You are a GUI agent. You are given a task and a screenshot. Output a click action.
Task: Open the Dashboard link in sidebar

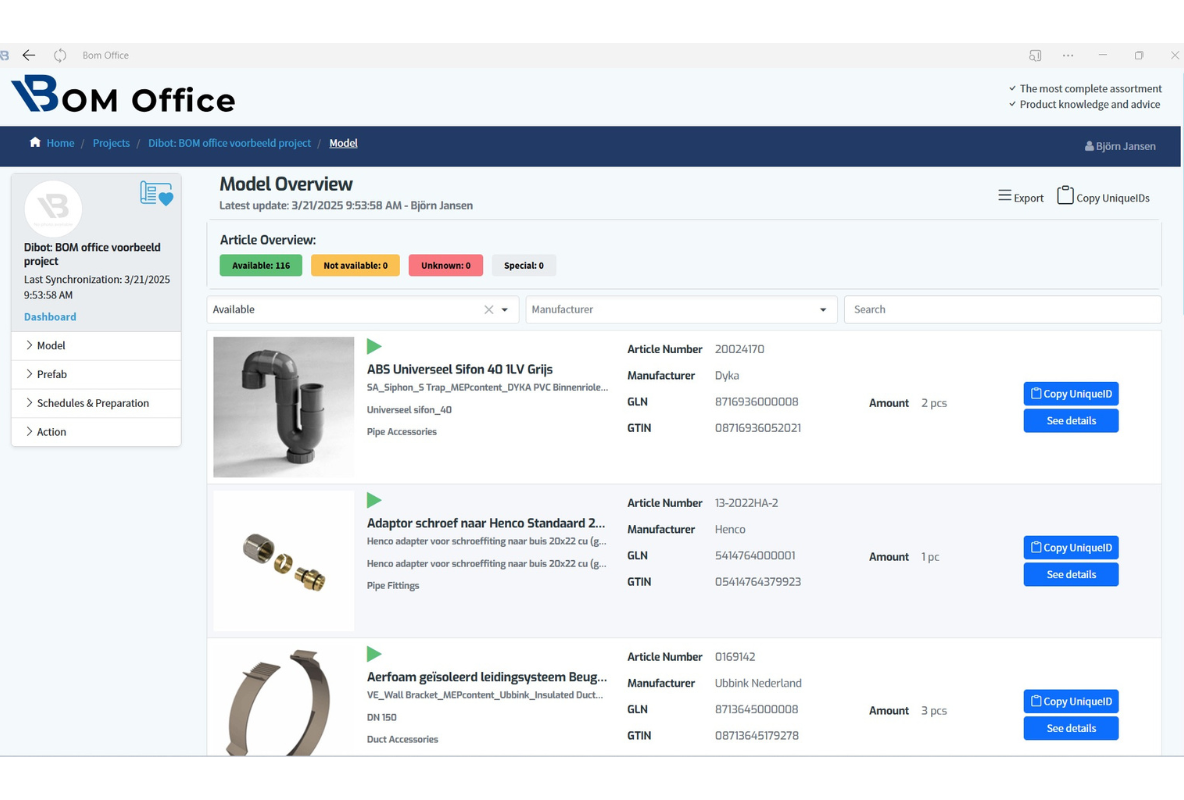click(x=50, y=317)
